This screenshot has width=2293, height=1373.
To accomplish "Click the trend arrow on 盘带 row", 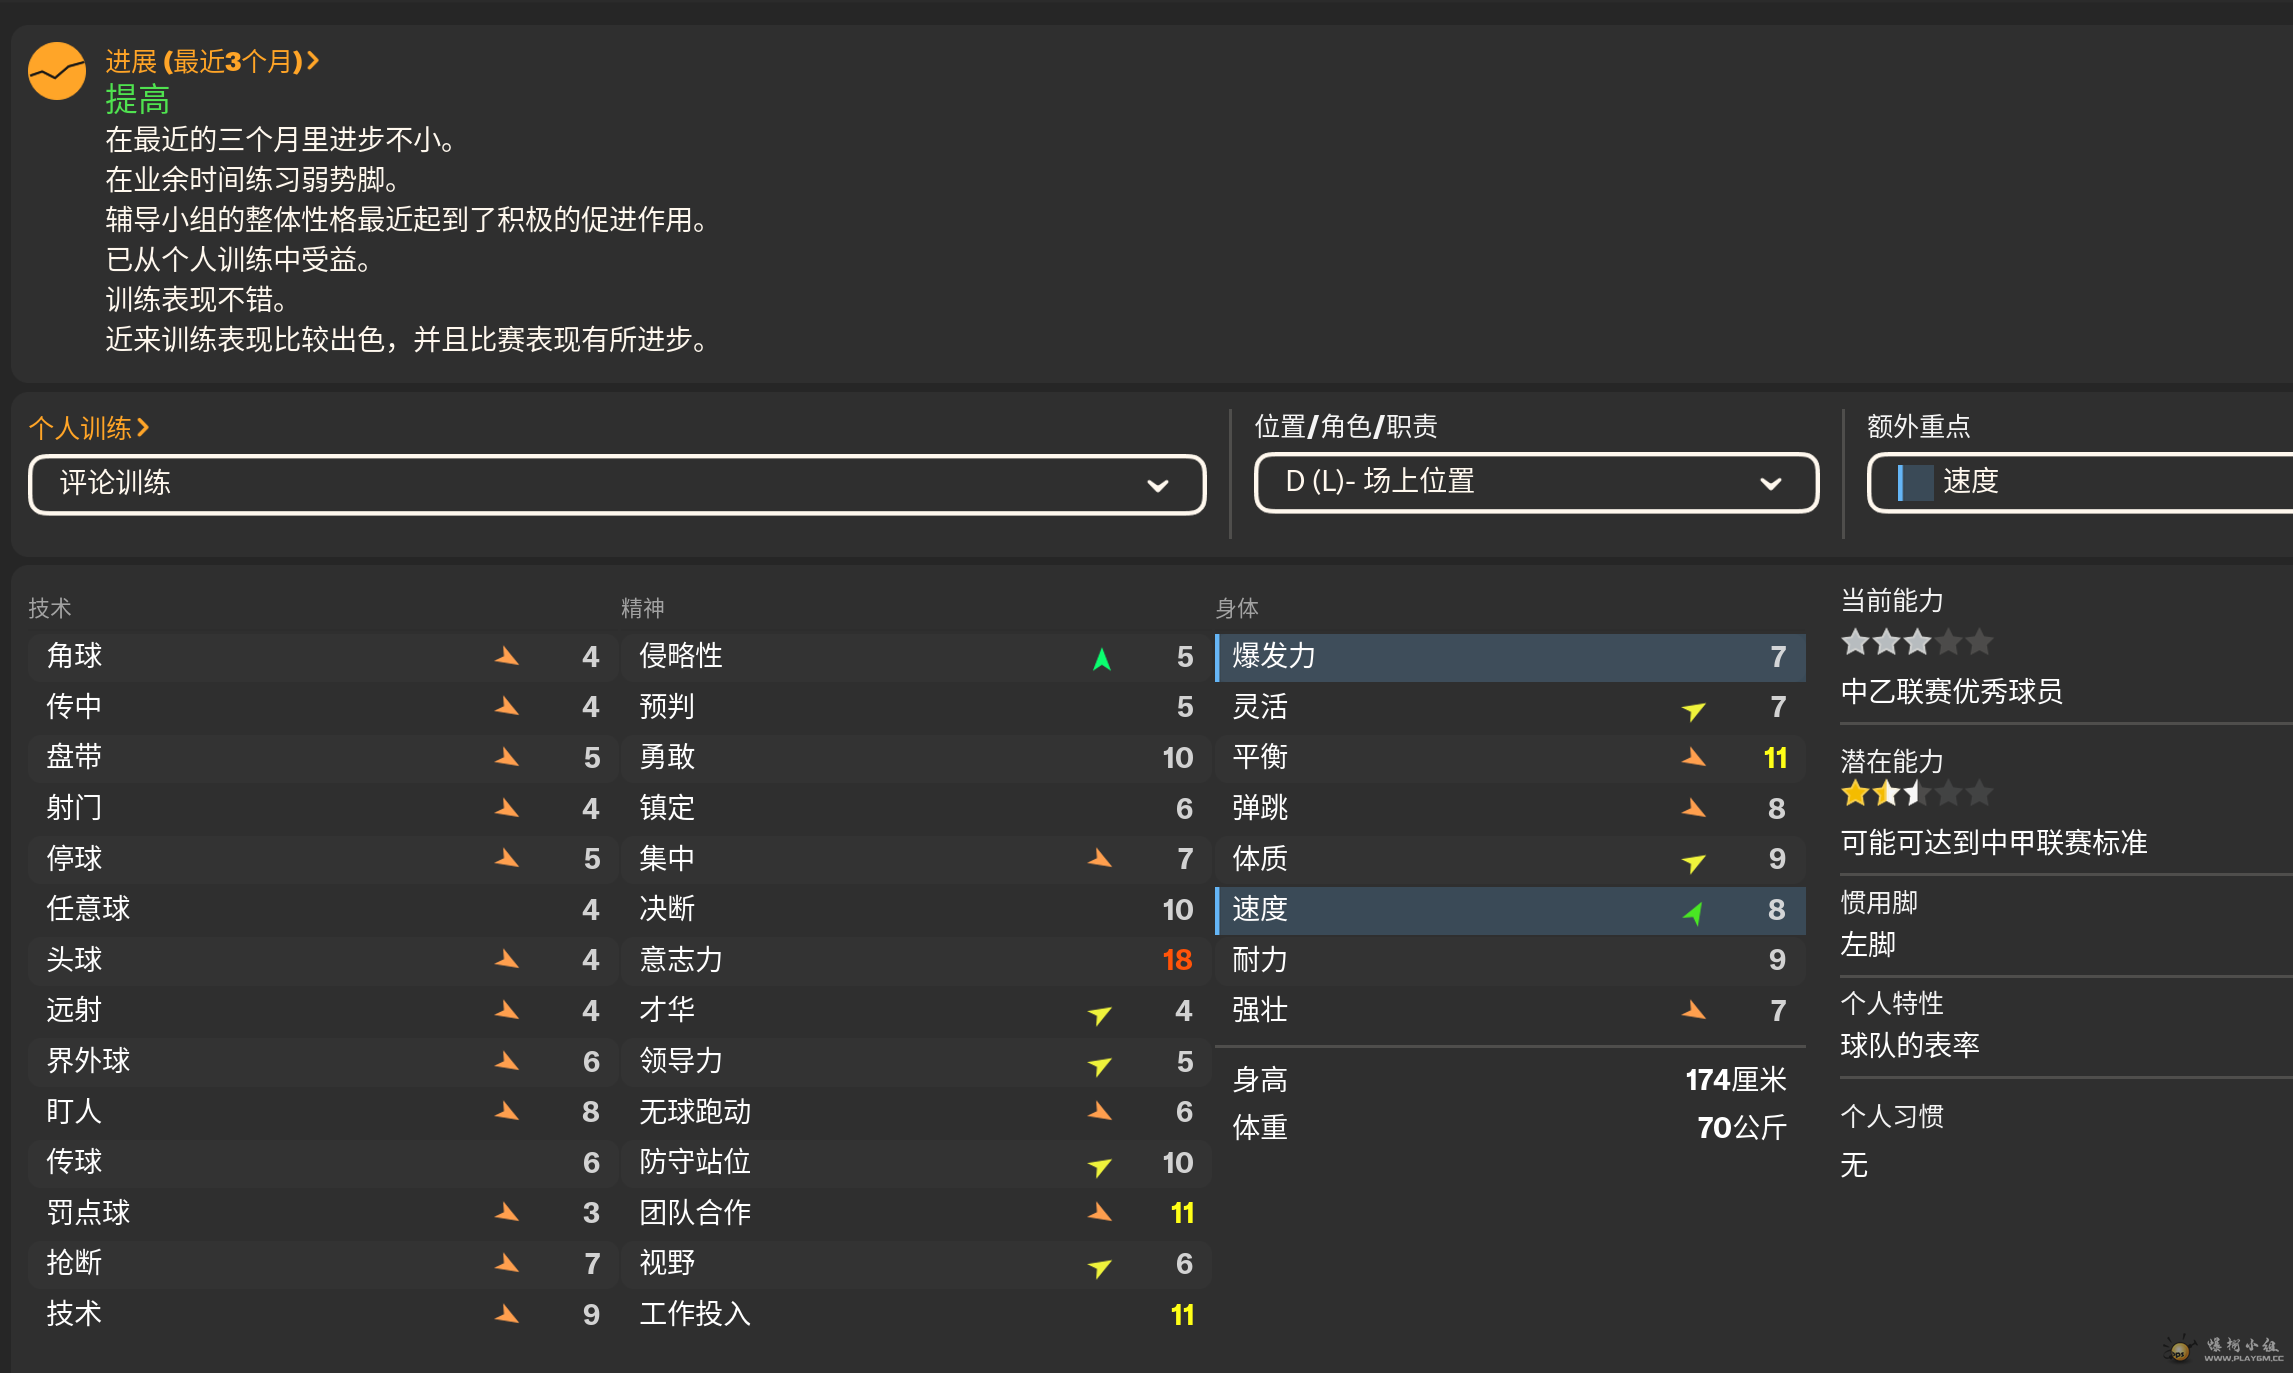I will (x=507, y=757).
